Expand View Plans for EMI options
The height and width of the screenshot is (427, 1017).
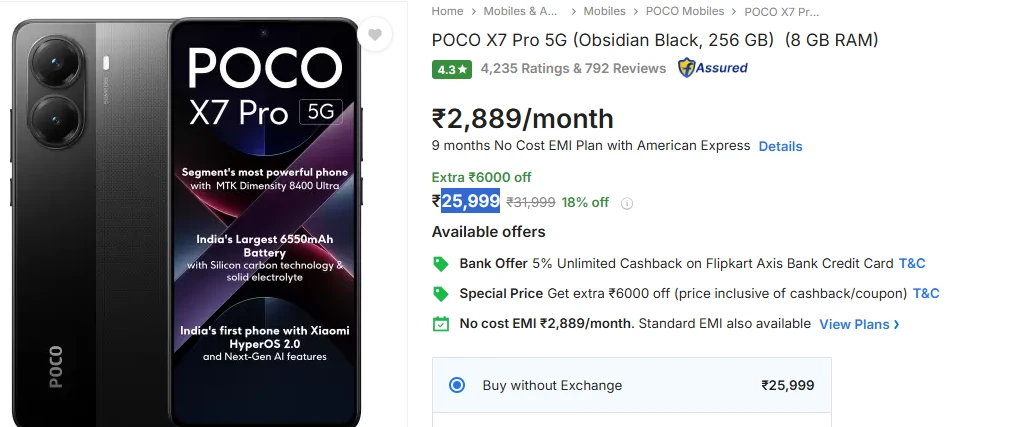pos(859,324)
